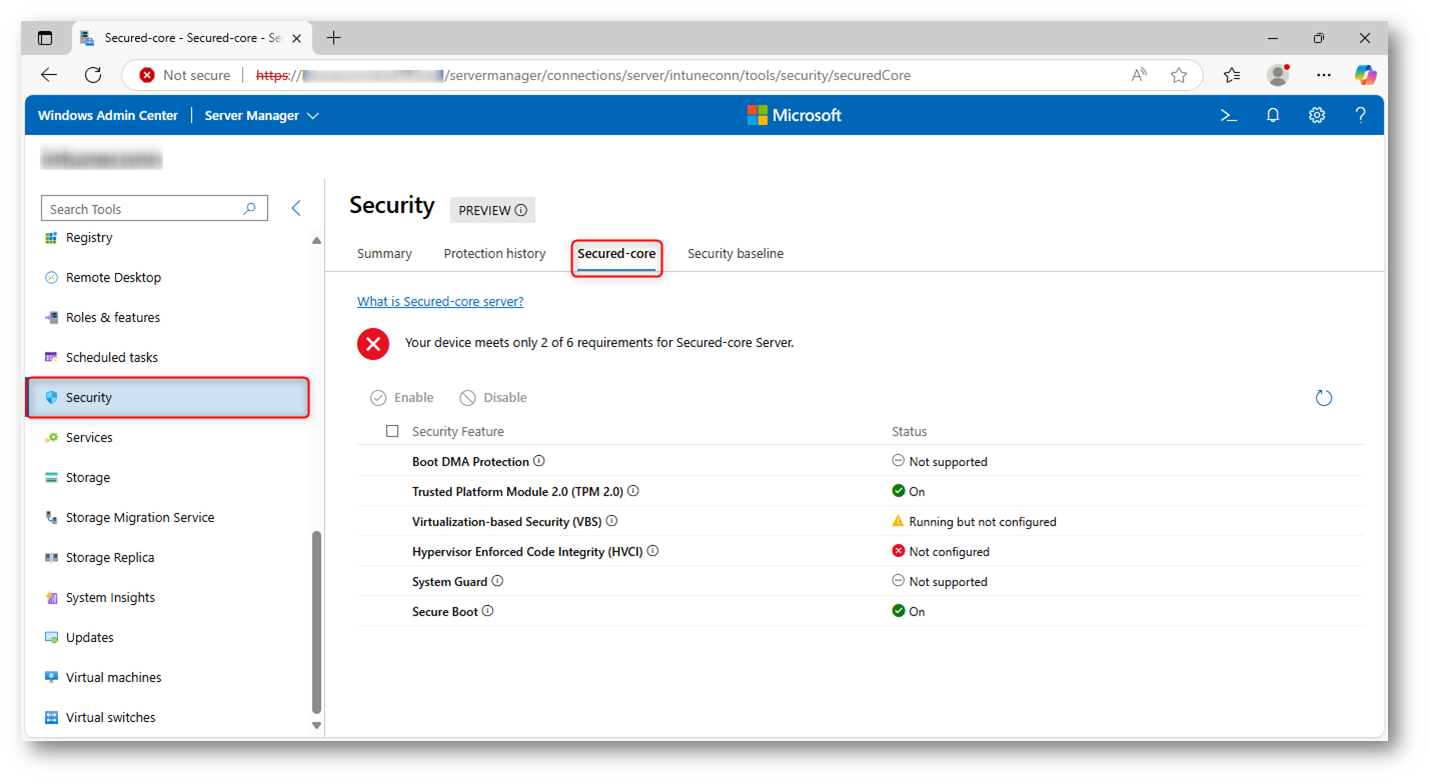Reload the page with browser refresh

(x=93, y=75)
